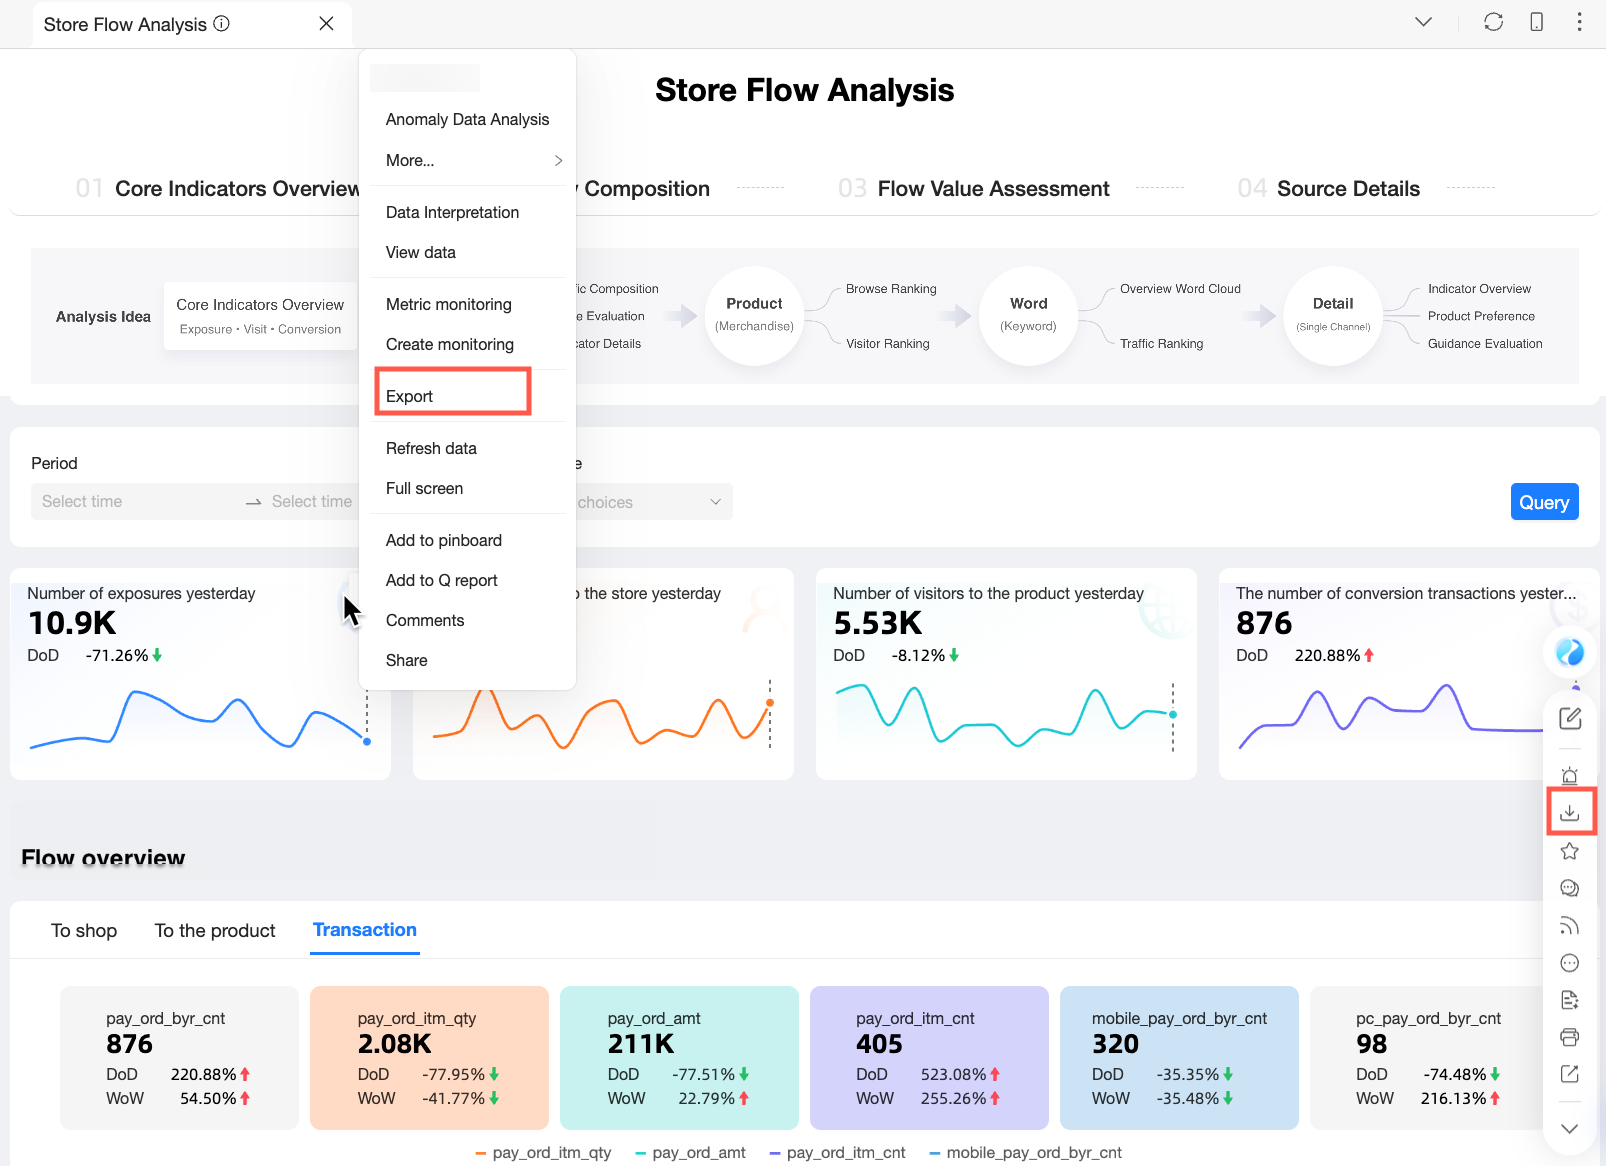The height and width of the screenshot is (1166, 1606).
Task: Click the printer icon in right sidebar
Action: pos(1569,1037)
